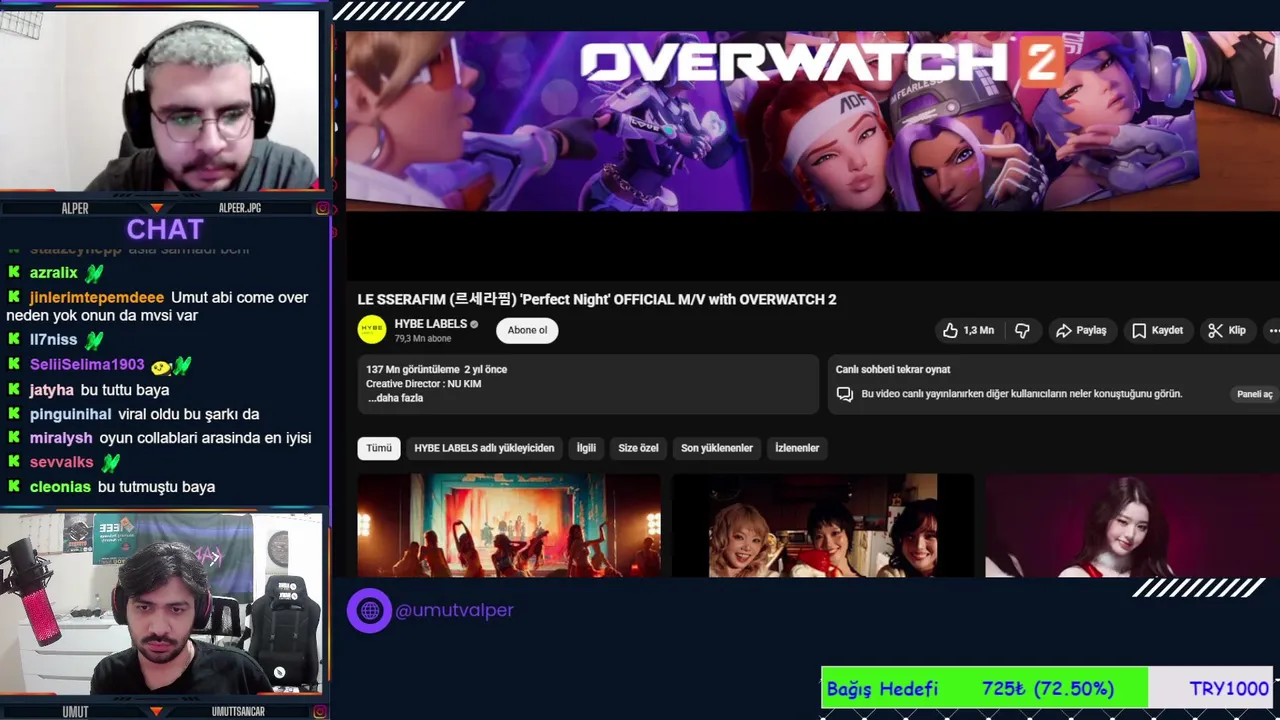1280x720 pixels.
Task: Select the Son yüklenenler filter chip
Action: (717, 448)
